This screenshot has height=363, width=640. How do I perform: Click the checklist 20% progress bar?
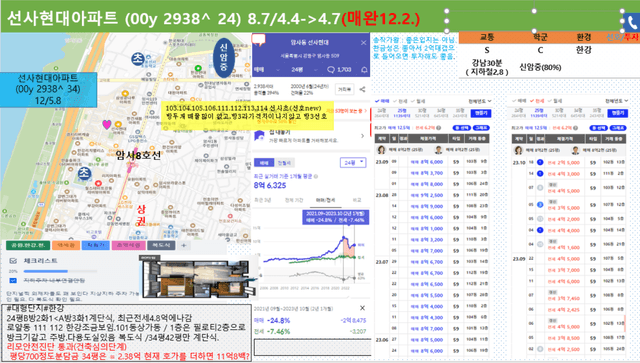click(x=60, y=271)
